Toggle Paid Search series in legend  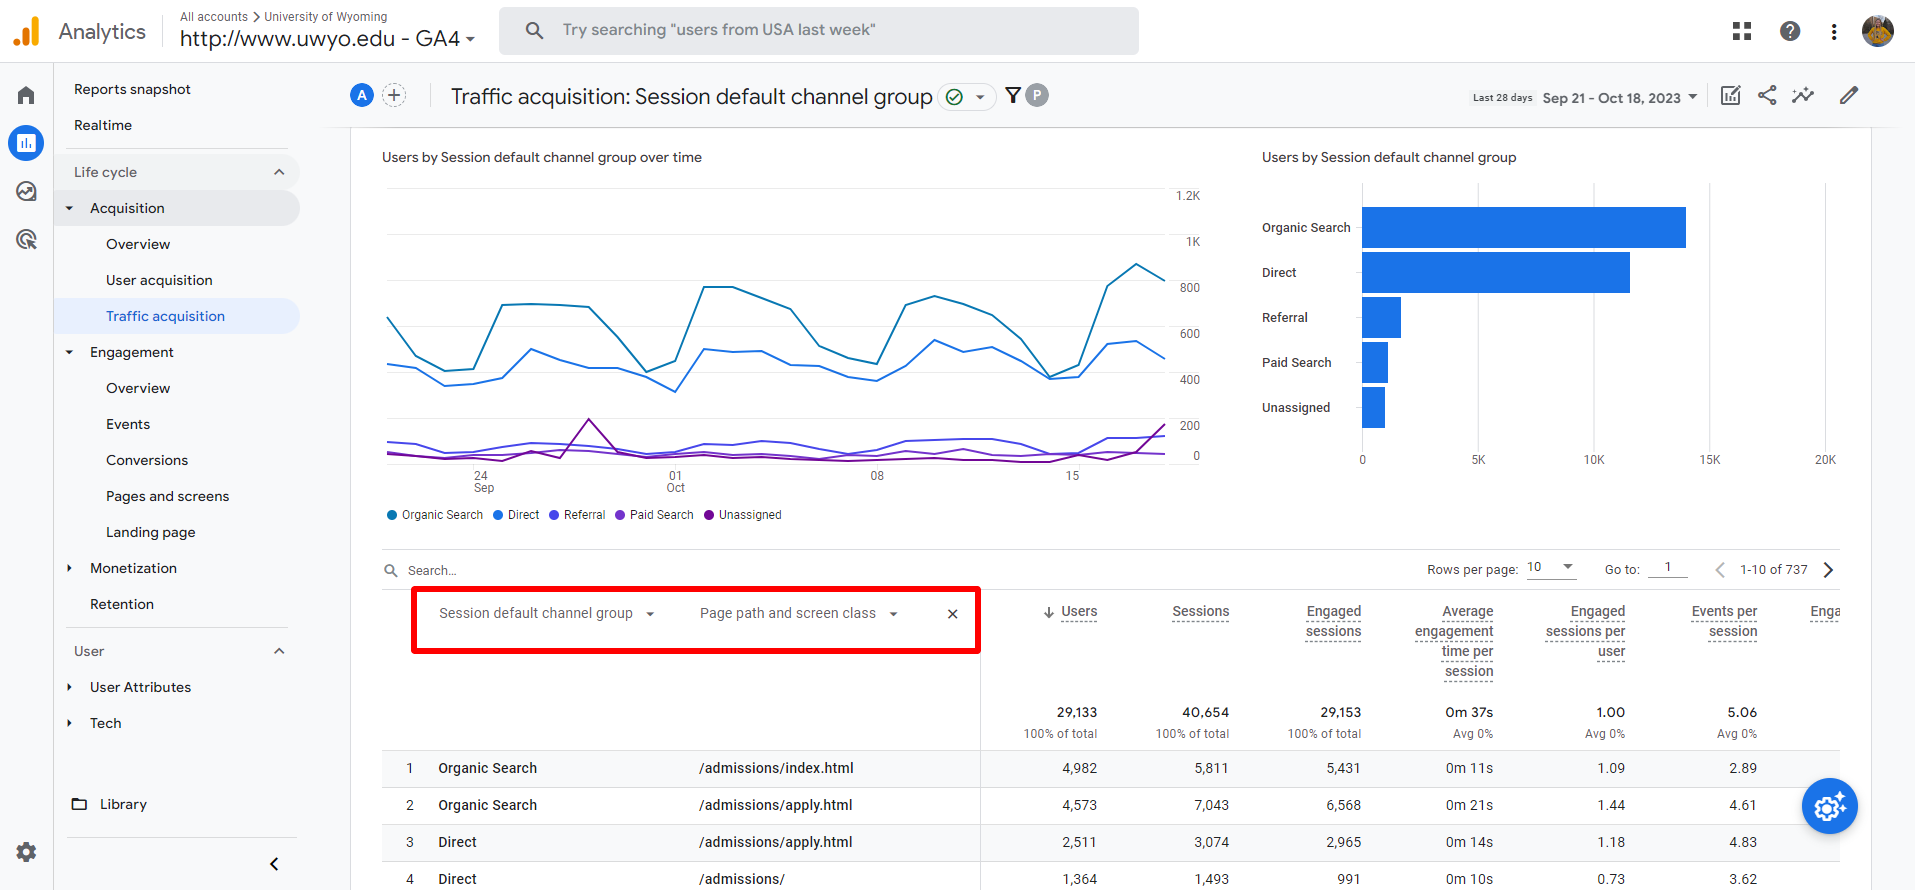(x=654, y=515)
